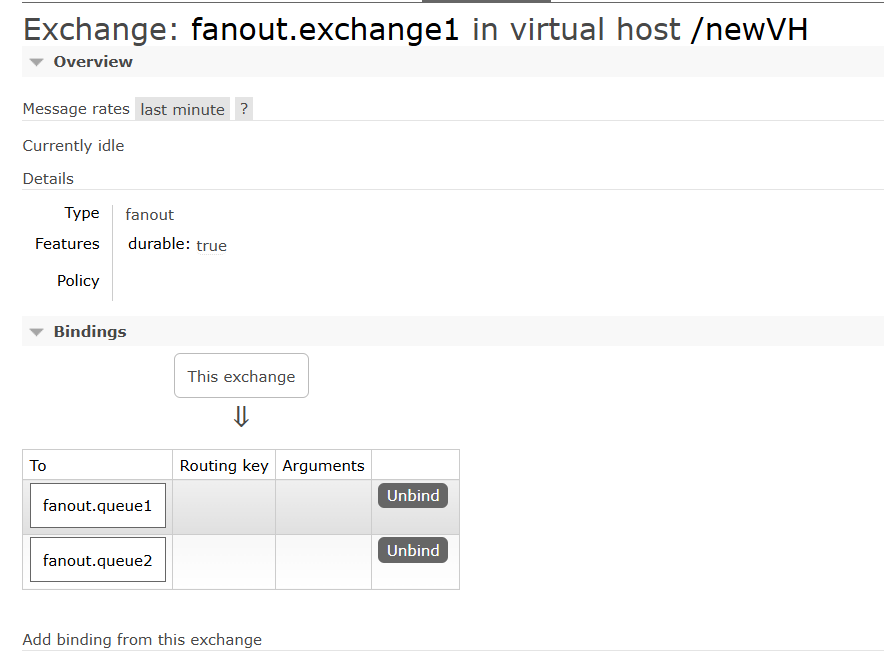Click the Overview heading label
The height and width of the screenshot is (657, 884).
tap(93, 62)
